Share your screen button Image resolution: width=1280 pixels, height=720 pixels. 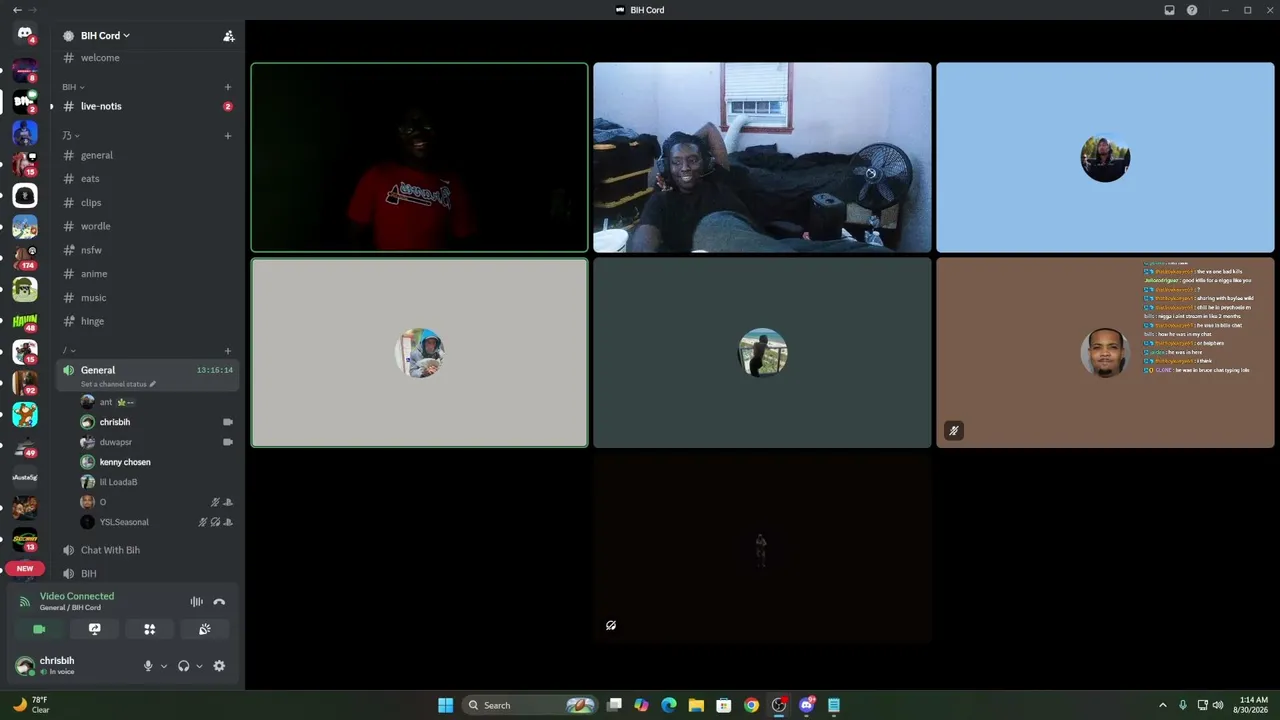click(95, 629)
